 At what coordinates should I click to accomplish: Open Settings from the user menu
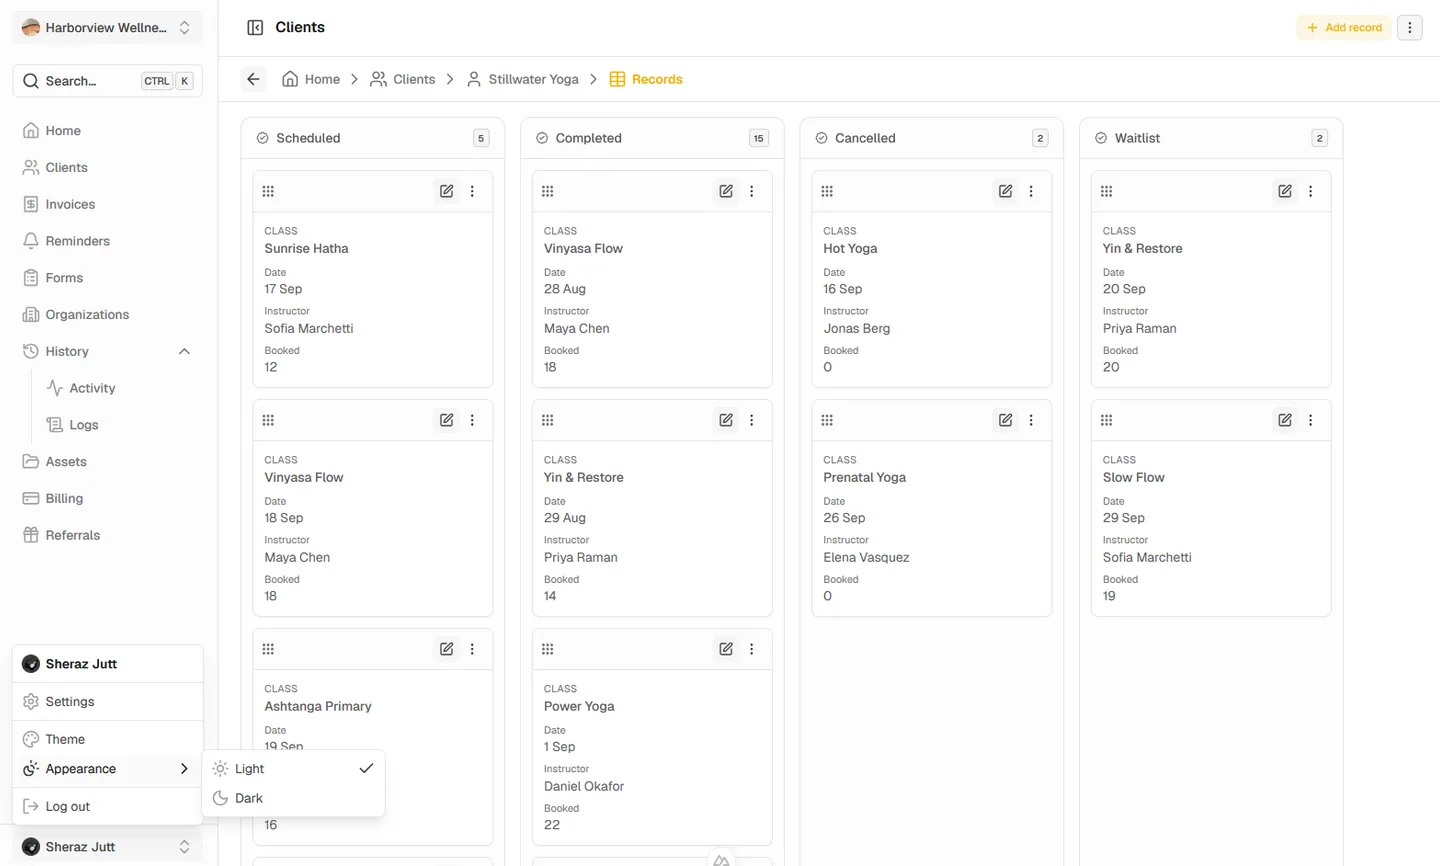(x=107, y=702)
